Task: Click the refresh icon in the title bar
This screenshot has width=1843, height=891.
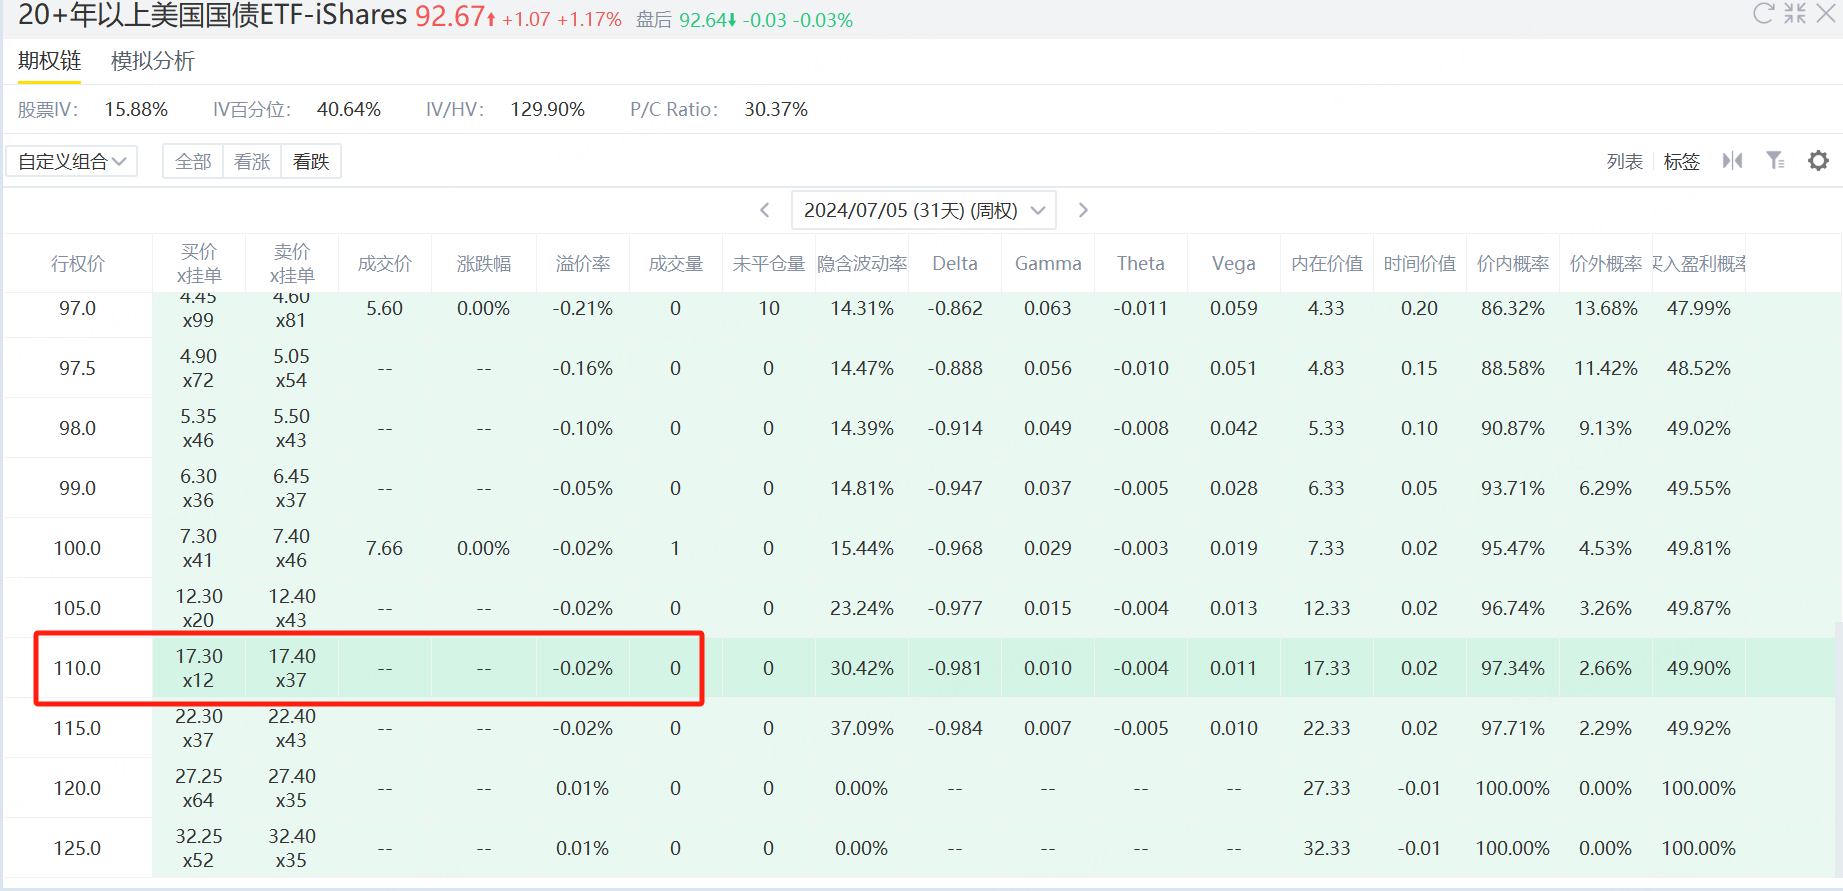Action: pos(1763,13)
